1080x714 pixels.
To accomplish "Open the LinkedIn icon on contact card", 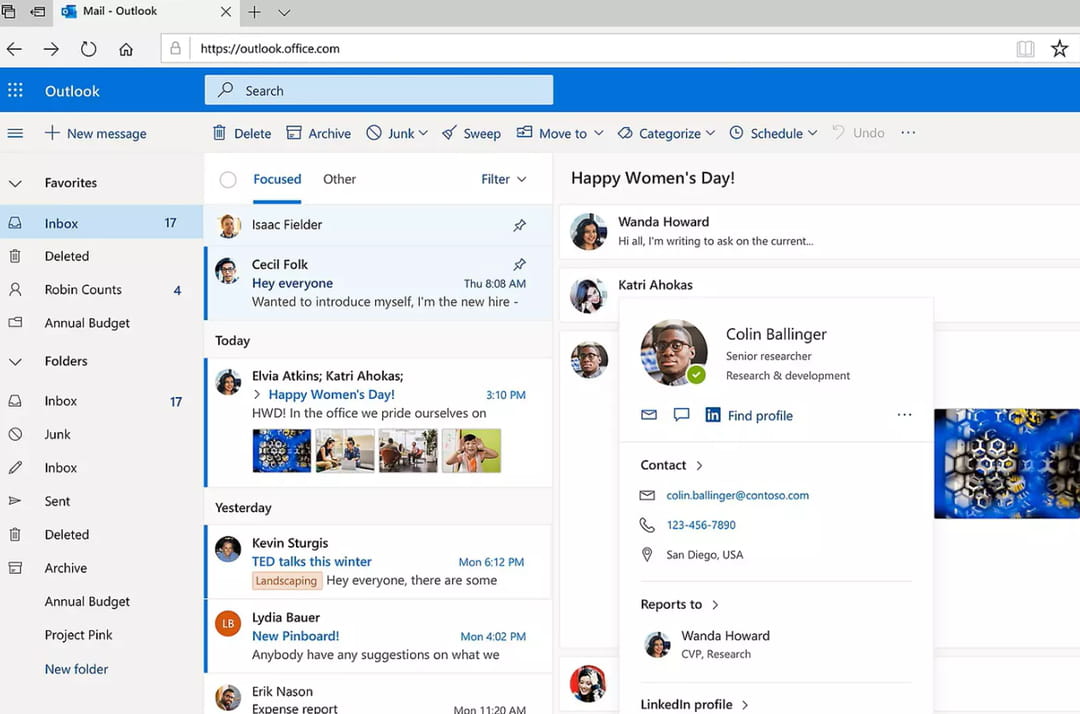I will click(x=713, y=415).
